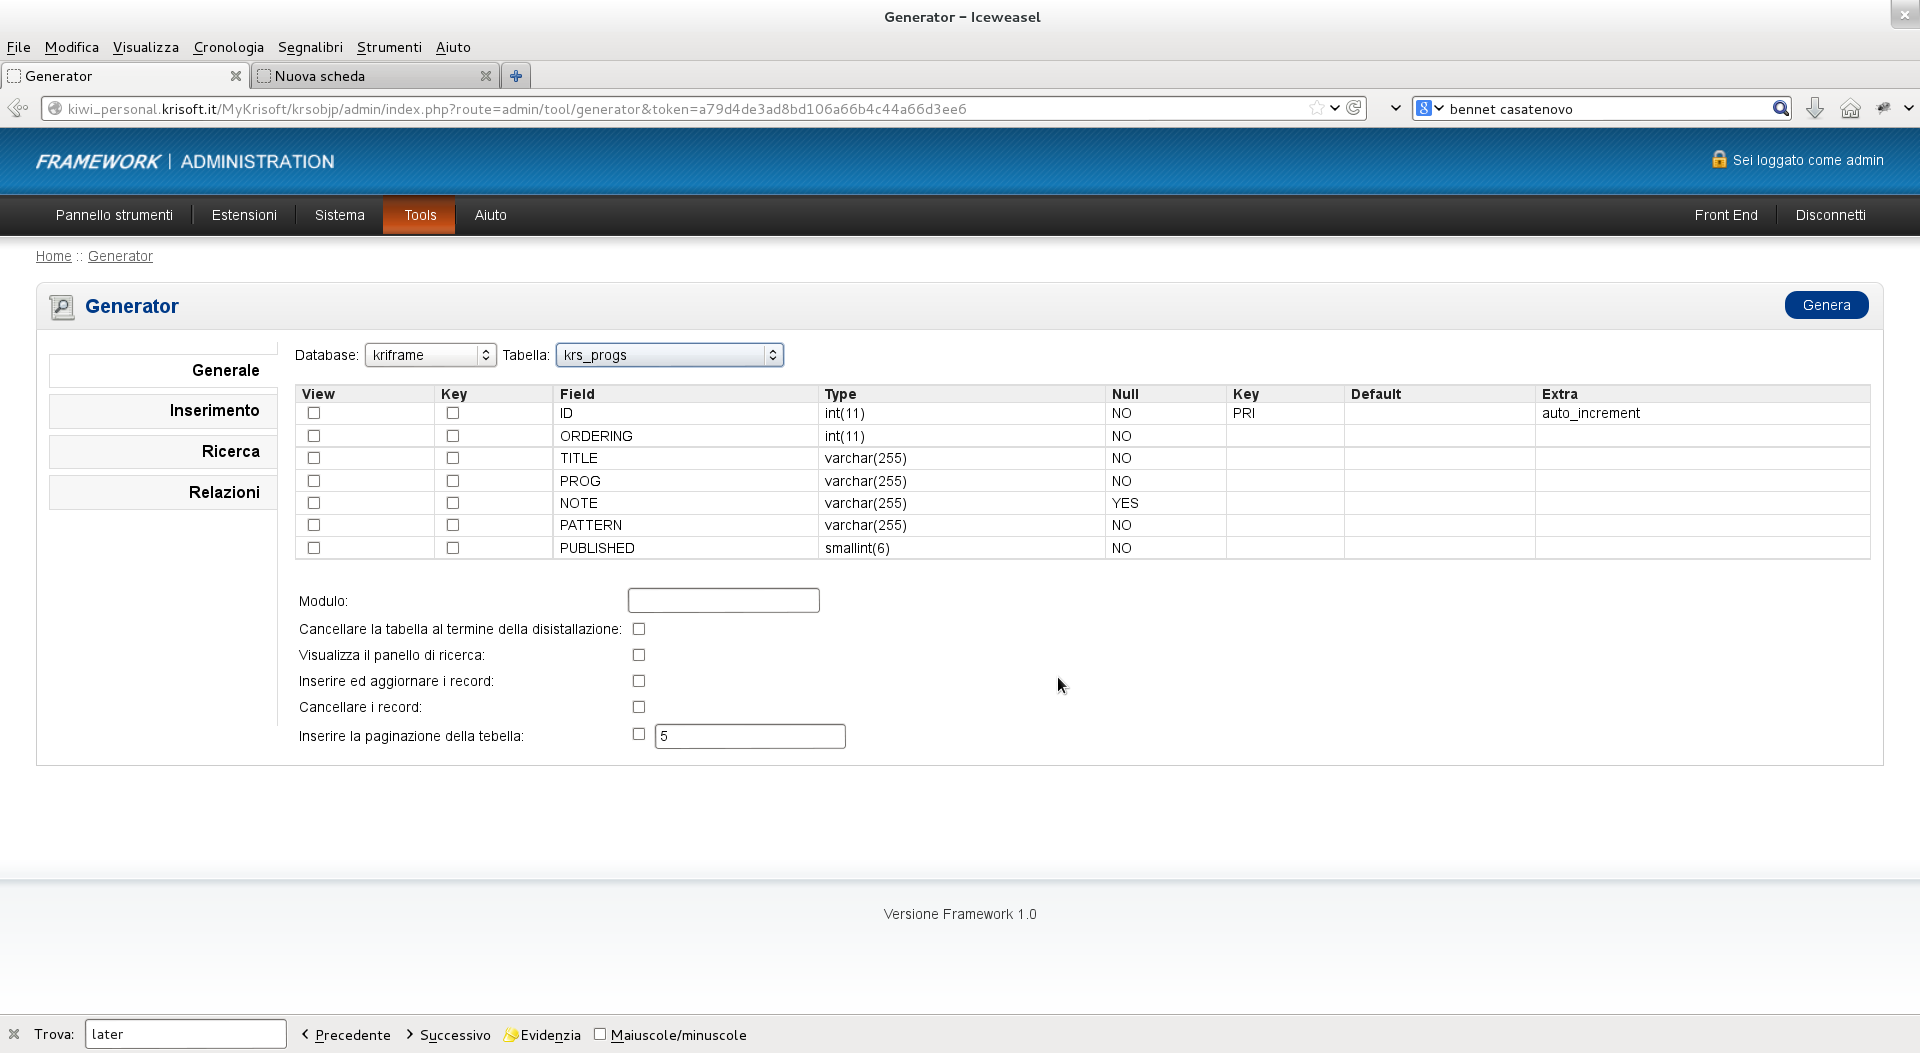Click the reload page icon

pyautogui.click(x=1354, y=108)
